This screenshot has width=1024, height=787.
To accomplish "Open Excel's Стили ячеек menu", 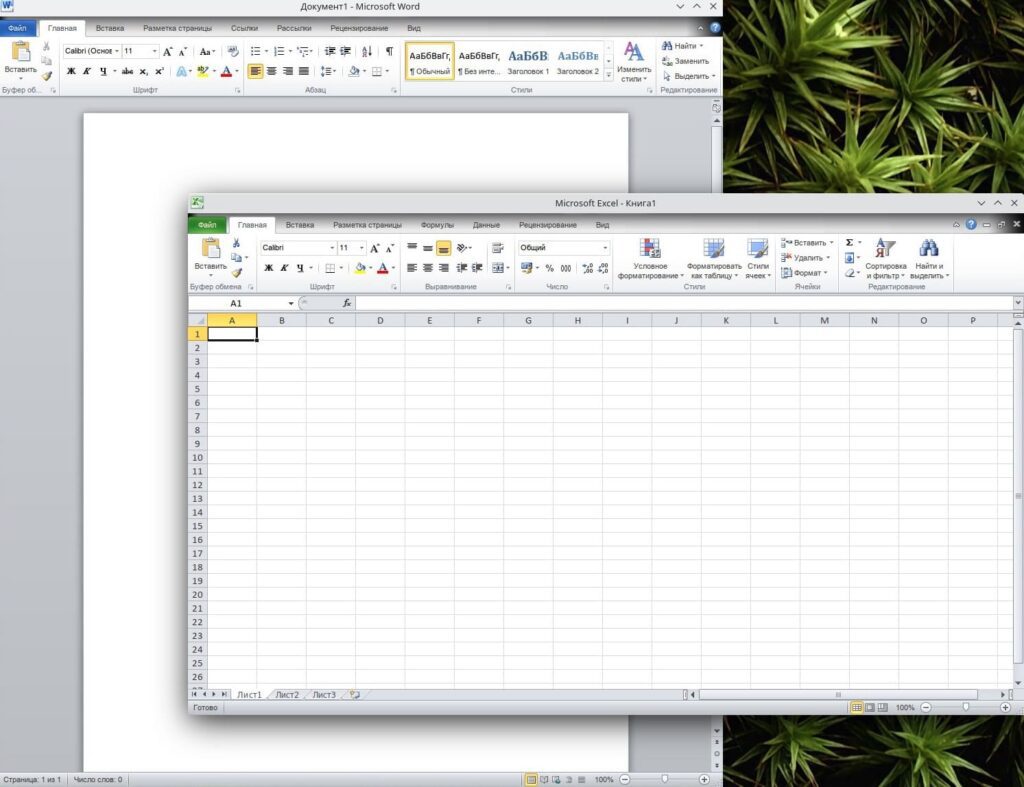I will coord(758,259).
